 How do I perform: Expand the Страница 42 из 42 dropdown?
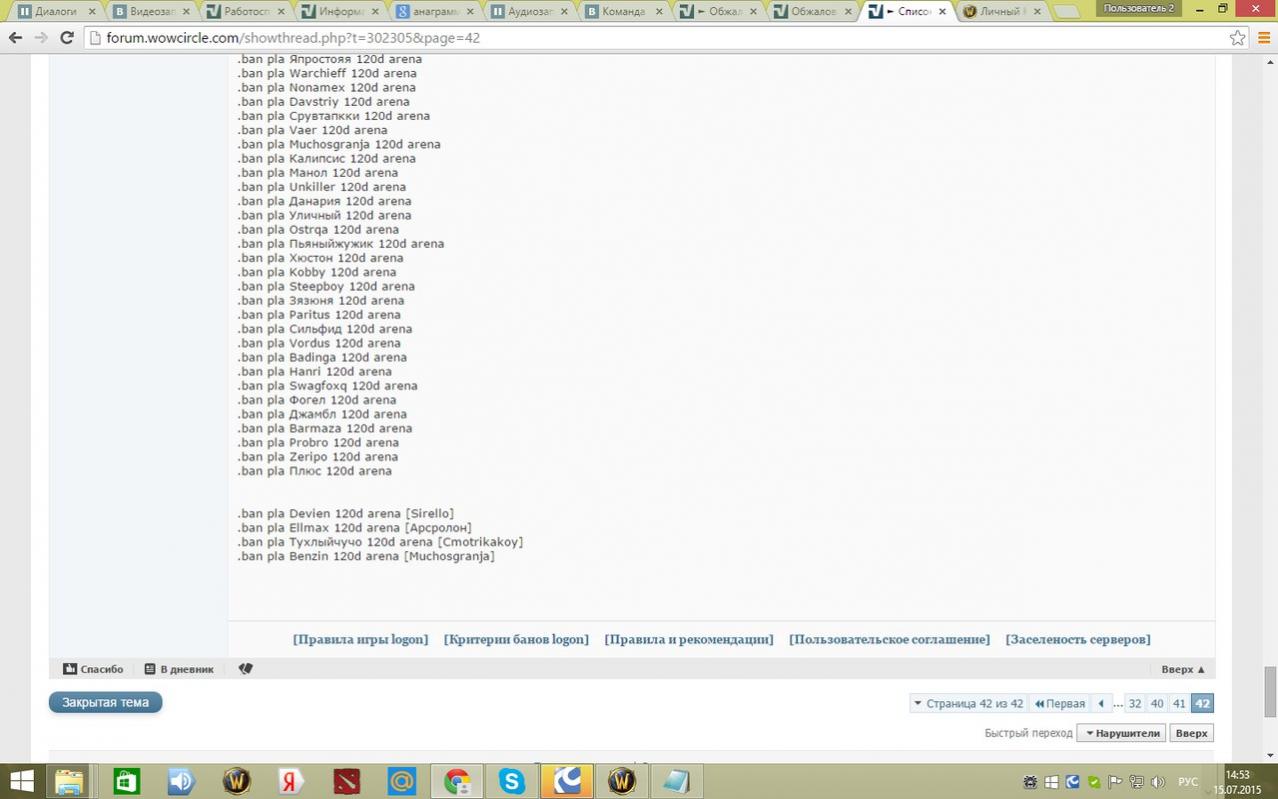pos(968,703)
